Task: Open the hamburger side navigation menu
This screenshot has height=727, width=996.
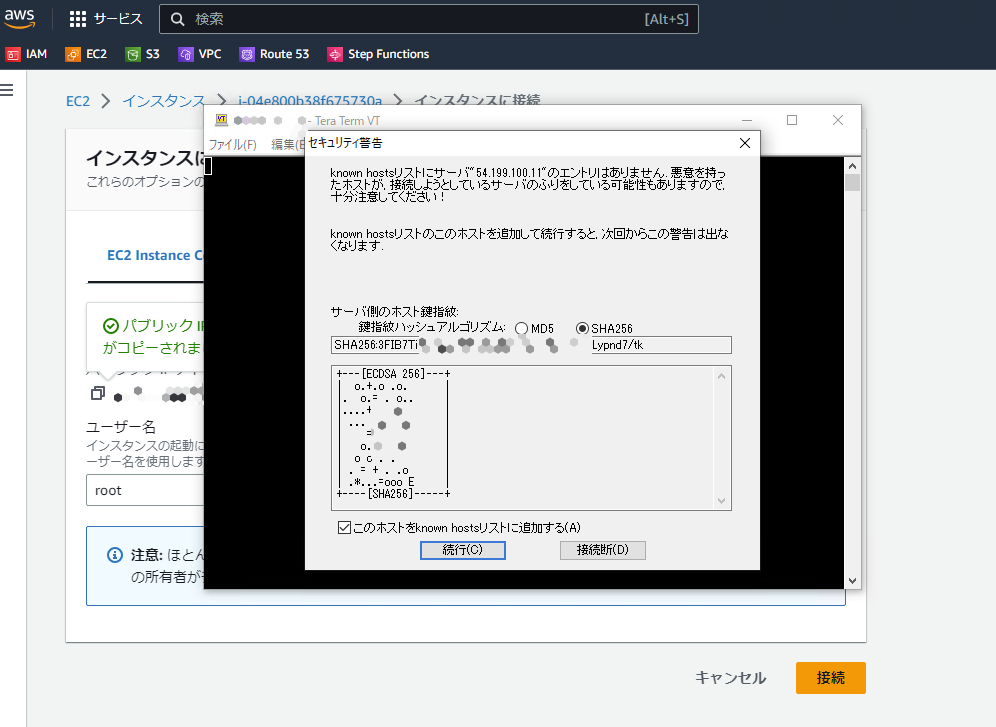Action: click(x=7, y=90)
